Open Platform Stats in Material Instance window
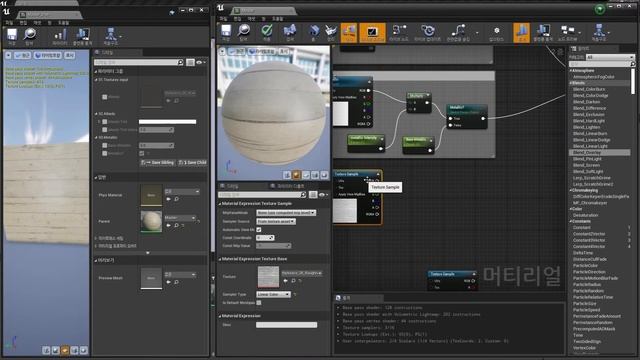The height and width of the screenshot is (360, 640). [x=82, y=36]
